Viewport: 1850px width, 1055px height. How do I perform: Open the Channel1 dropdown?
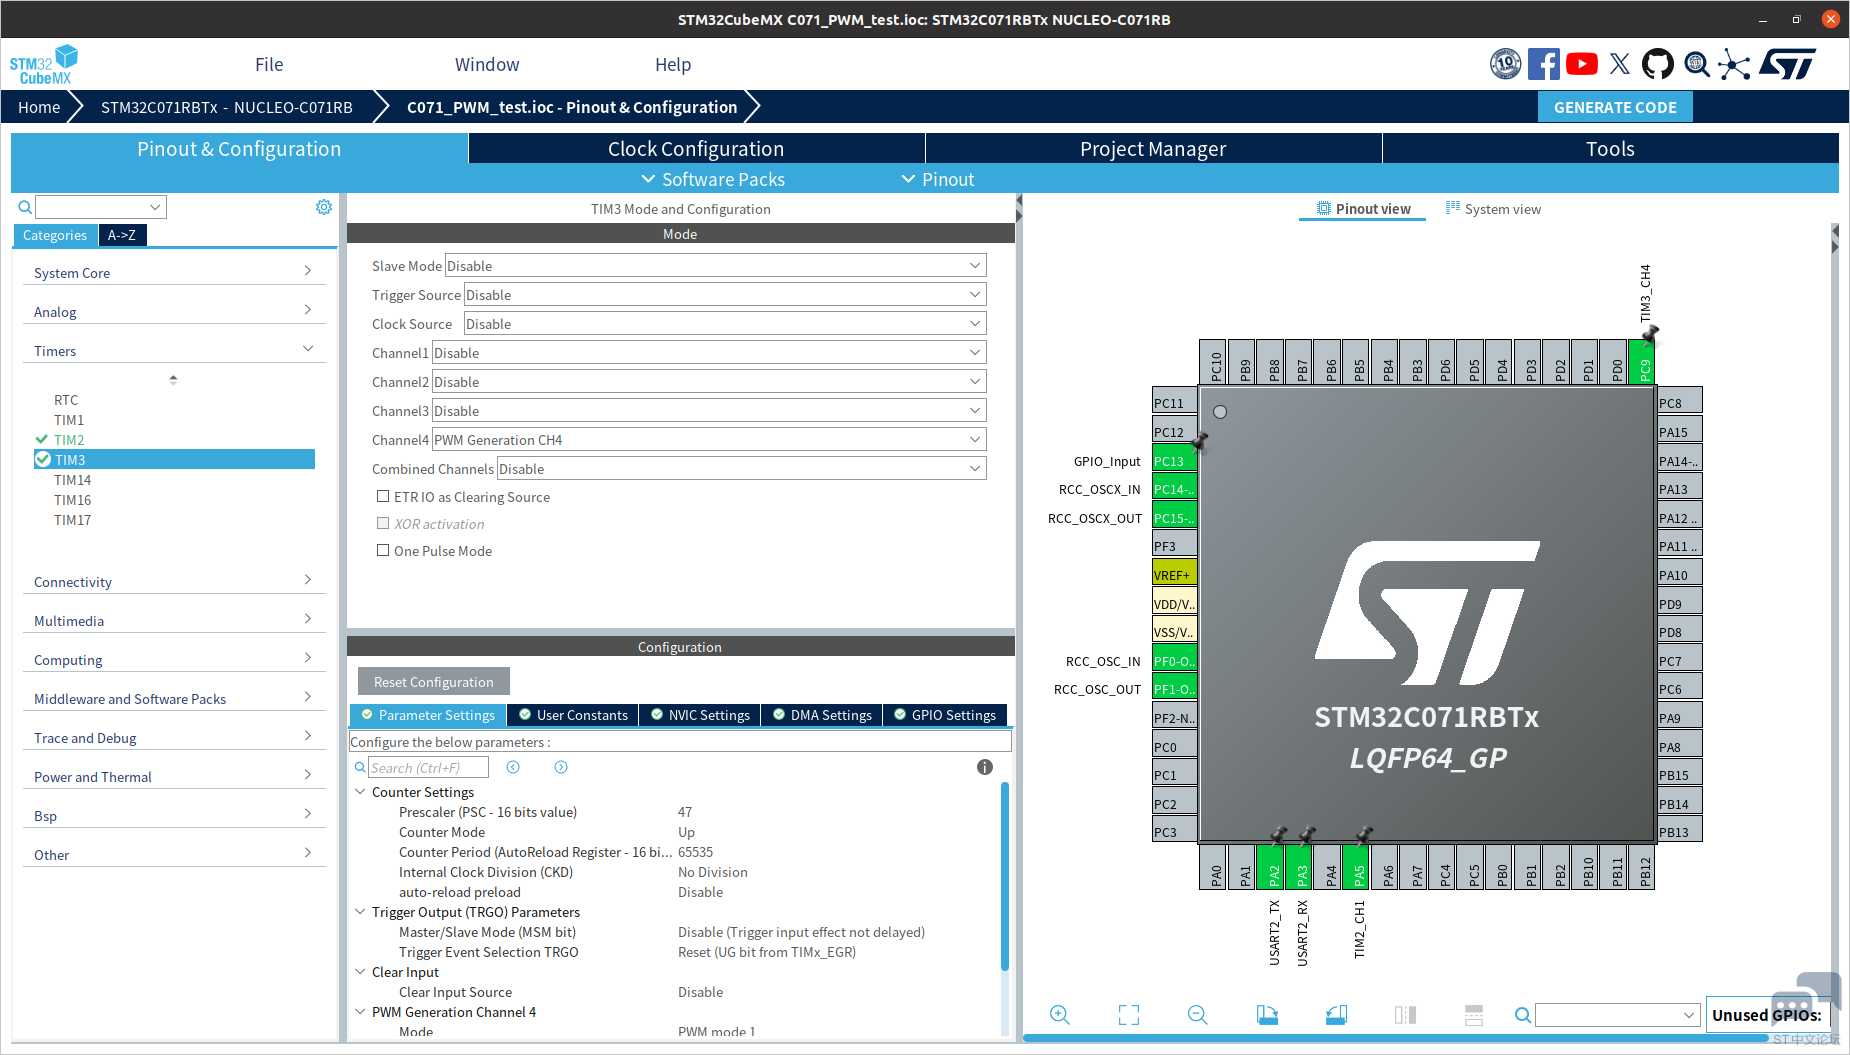click(x=709, y=352)
